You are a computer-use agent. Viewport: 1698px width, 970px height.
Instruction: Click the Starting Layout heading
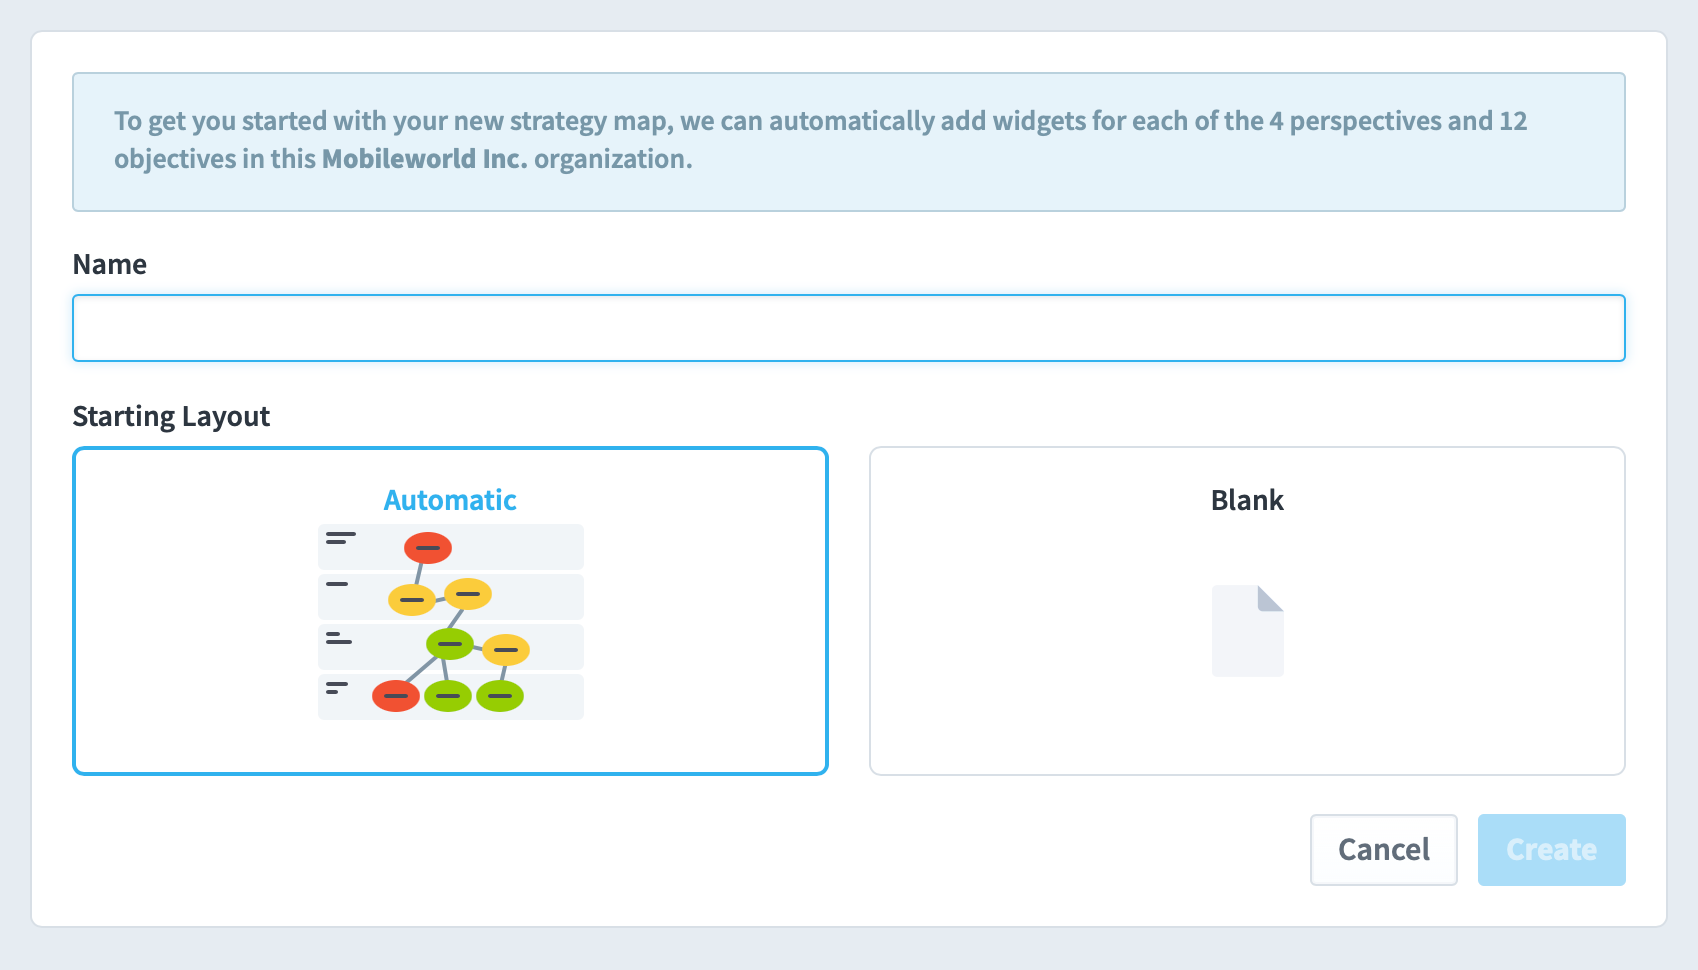[x=171, y=416]
